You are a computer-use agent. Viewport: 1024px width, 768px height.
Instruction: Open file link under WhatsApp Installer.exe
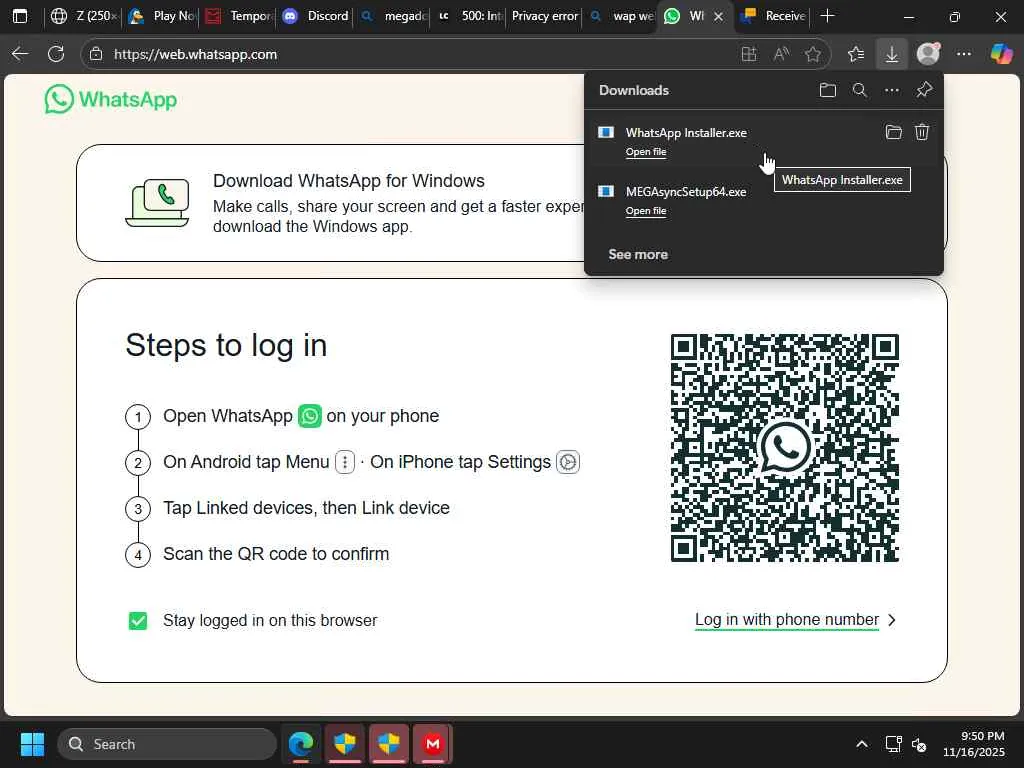646,152
